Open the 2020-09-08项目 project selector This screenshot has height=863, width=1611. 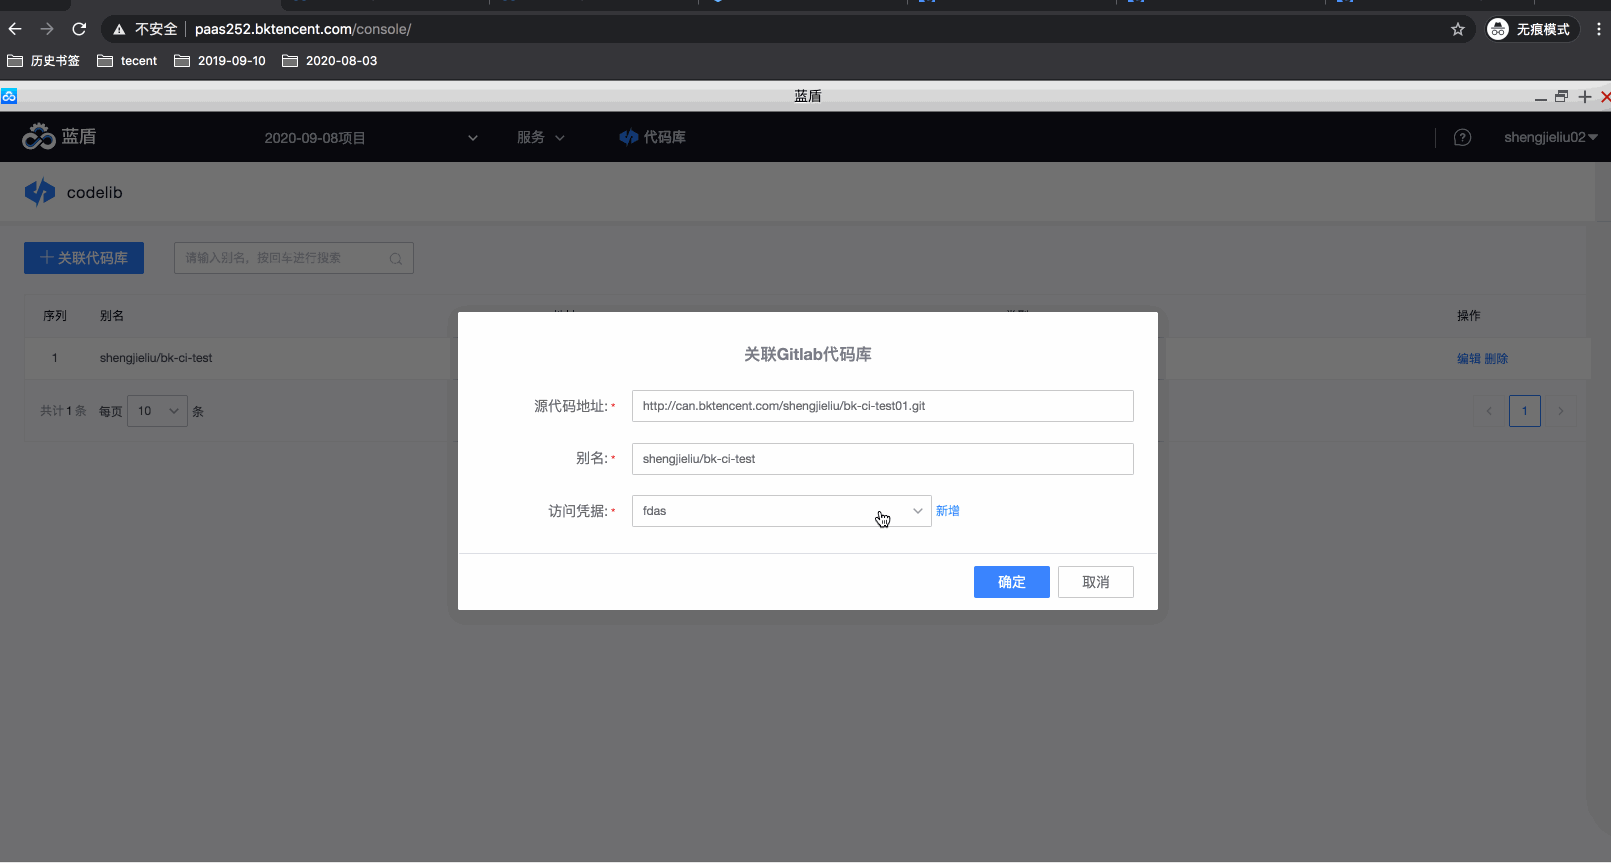pyautogui.click(x=370, y=137)
